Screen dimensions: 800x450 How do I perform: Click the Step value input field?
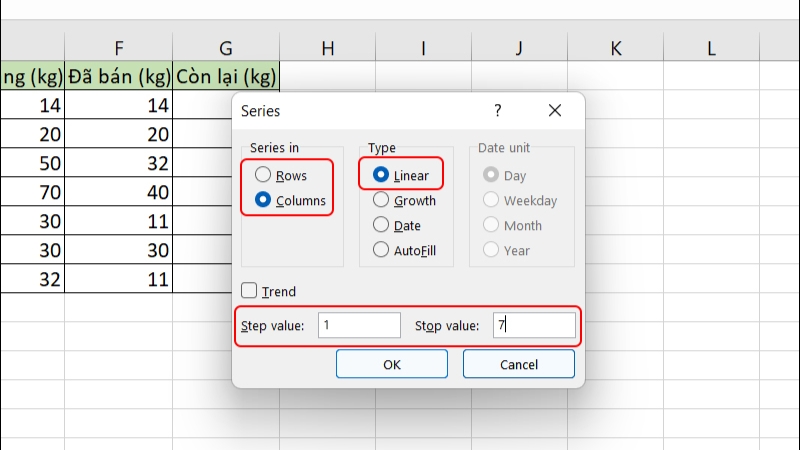359,325
